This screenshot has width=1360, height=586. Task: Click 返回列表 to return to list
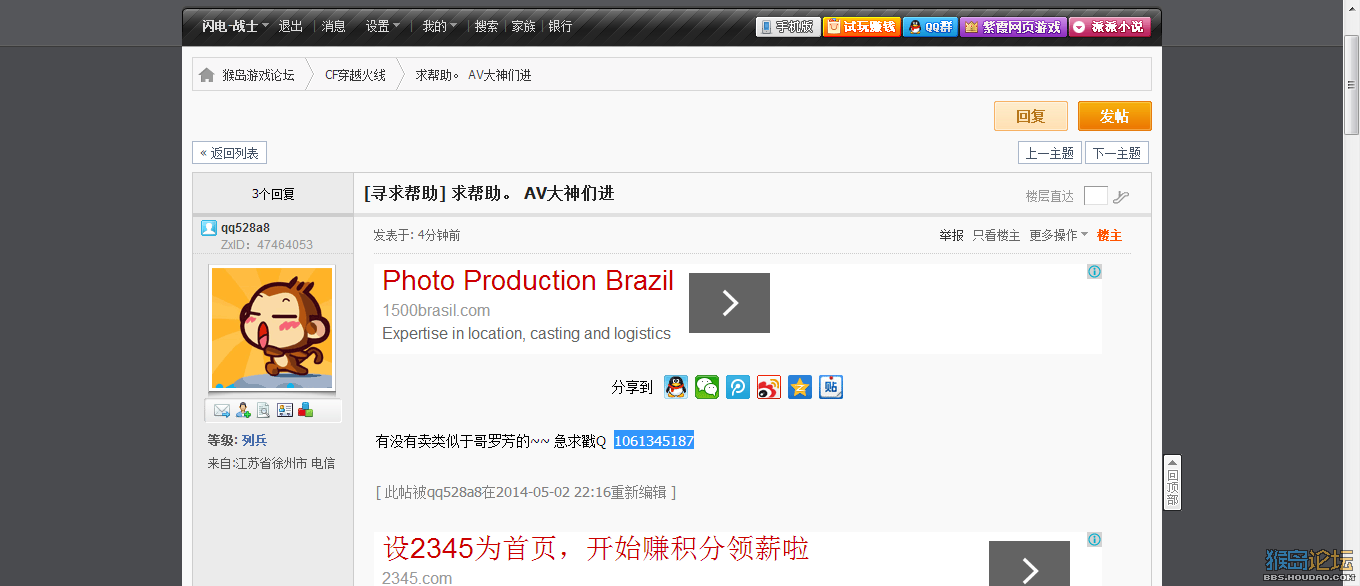tap(230, 153)
